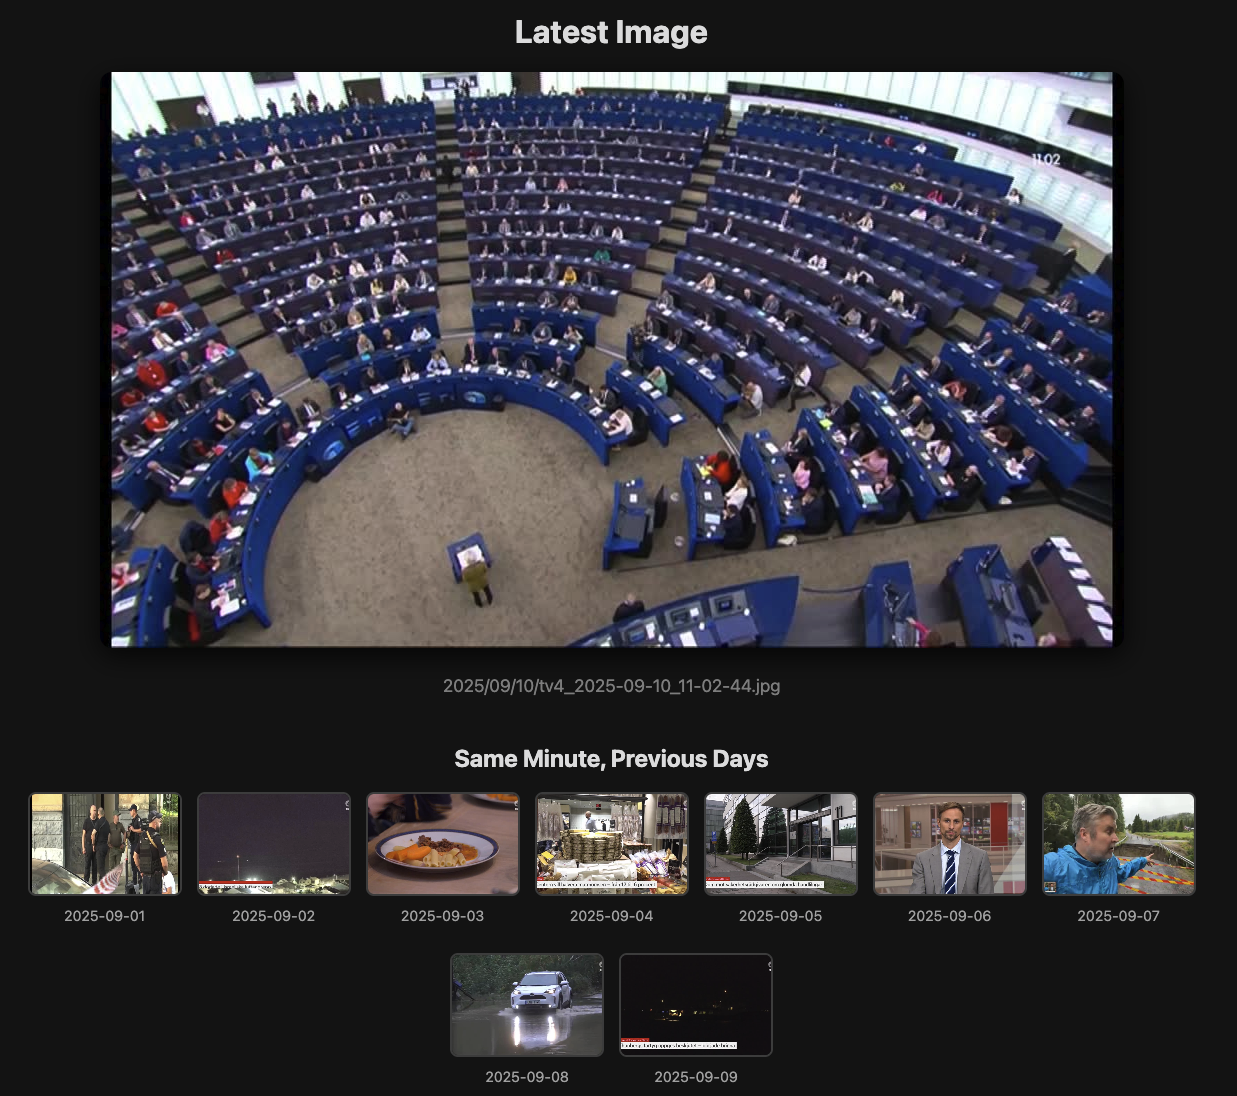This screenshot has width=1237, height=1096.
Task: Open the 2025-09-04 market stall thumbnail
Action: click(612, 844)
